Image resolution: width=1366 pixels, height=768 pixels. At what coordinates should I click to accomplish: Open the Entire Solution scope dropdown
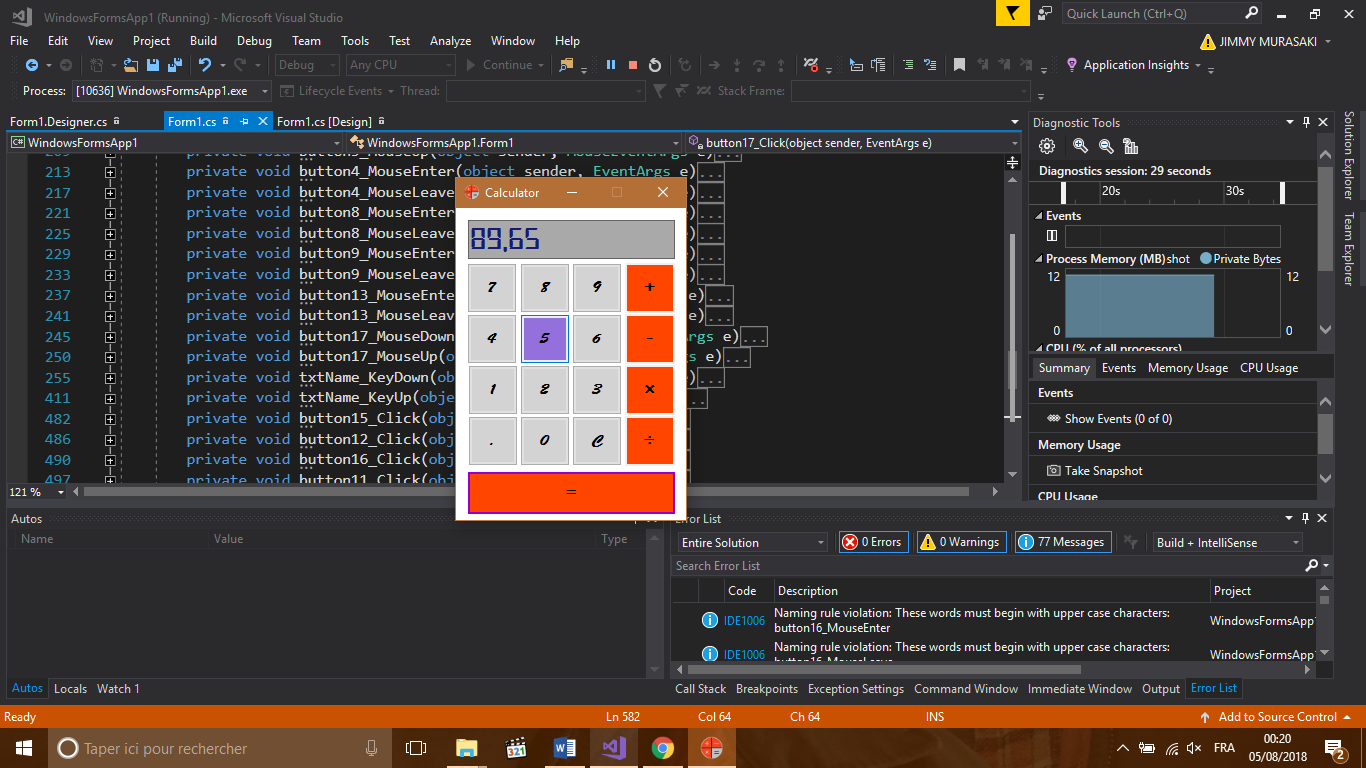click(752, 542)
